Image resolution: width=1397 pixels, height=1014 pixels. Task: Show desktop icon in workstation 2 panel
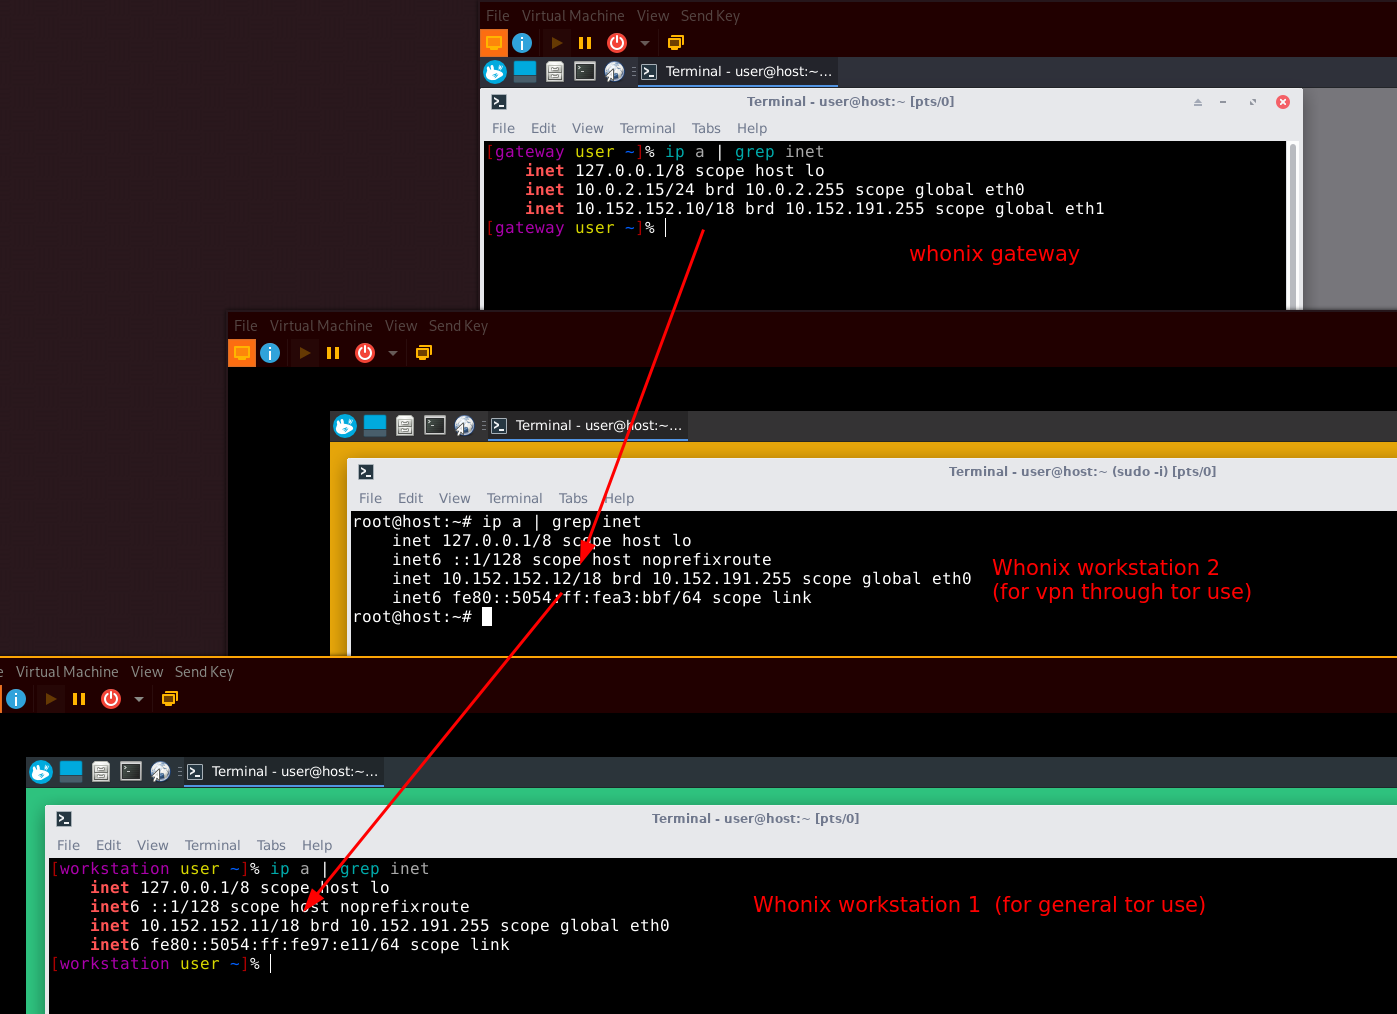(x=375, y=426)
